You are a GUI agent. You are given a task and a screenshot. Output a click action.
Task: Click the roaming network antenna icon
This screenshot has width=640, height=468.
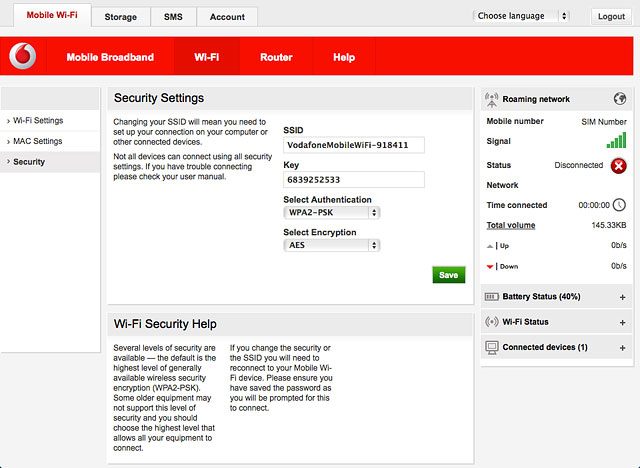pyautogui.click(x=491, y=100)
